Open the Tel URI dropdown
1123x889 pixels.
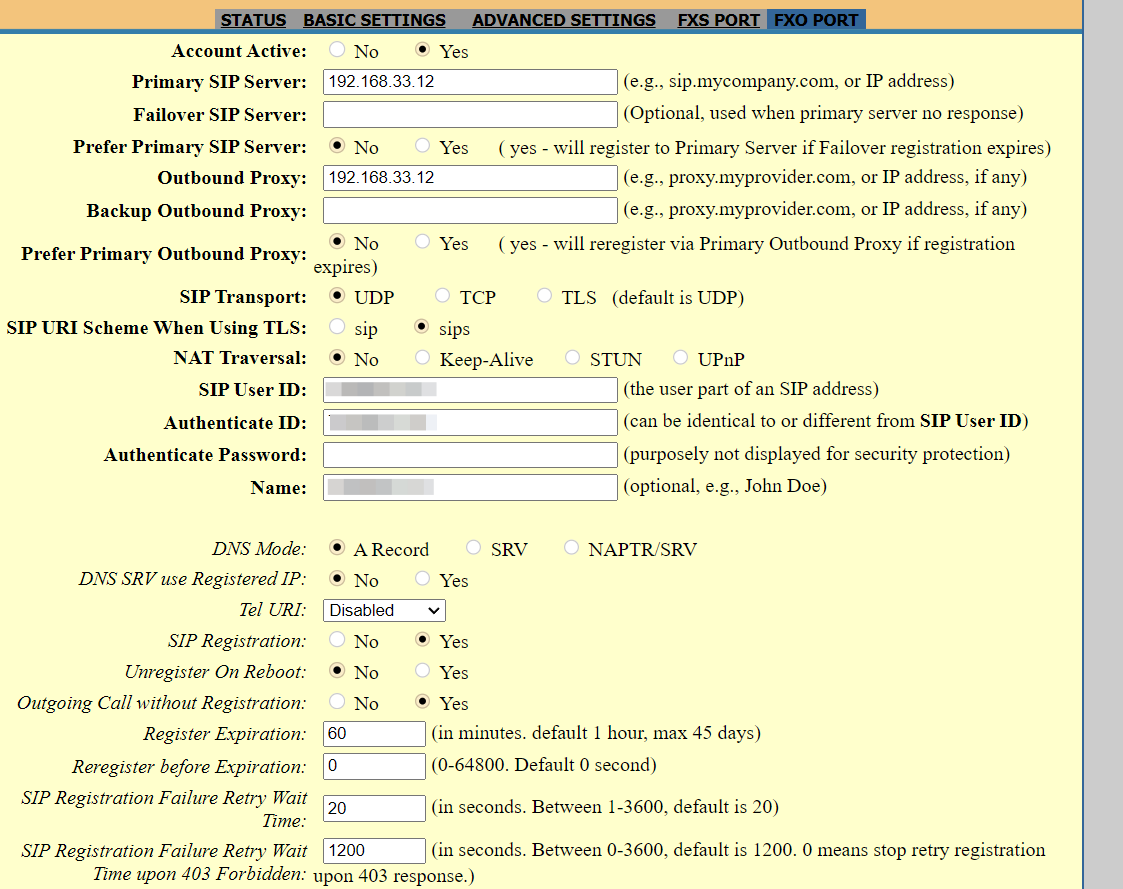[384, 610]
